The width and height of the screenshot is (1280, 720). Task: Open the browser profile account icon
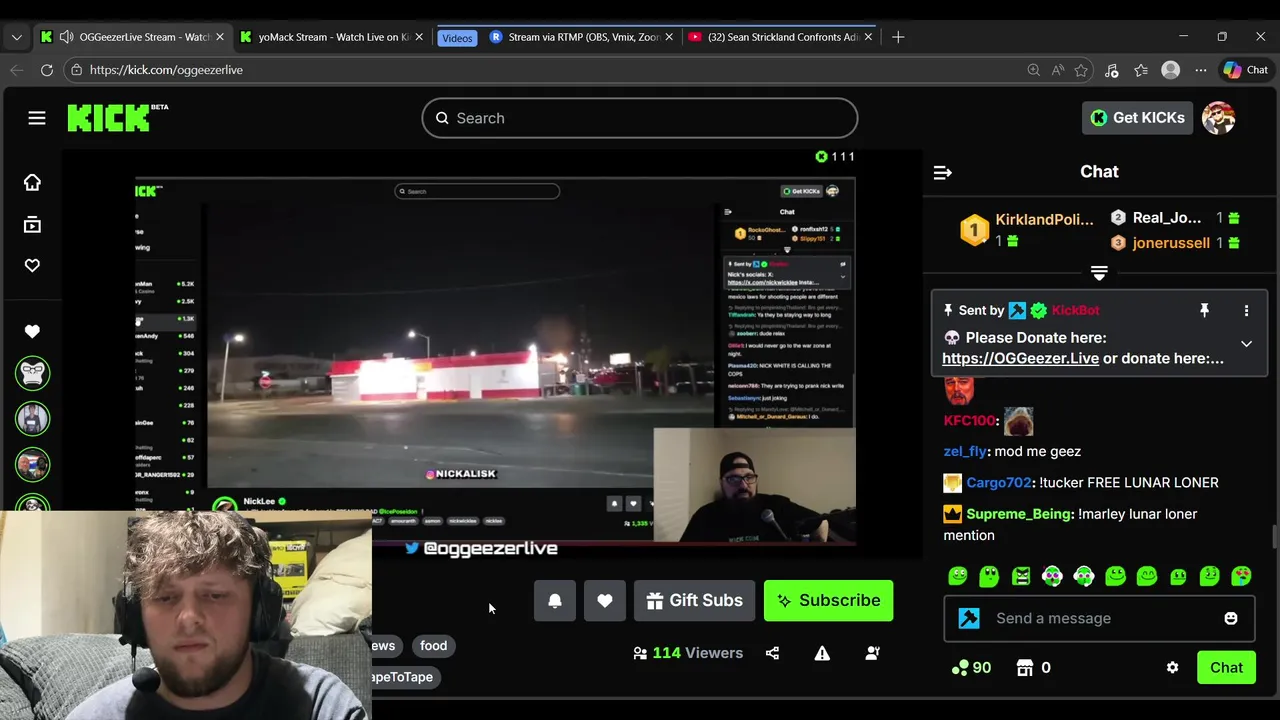point(1171,70)
